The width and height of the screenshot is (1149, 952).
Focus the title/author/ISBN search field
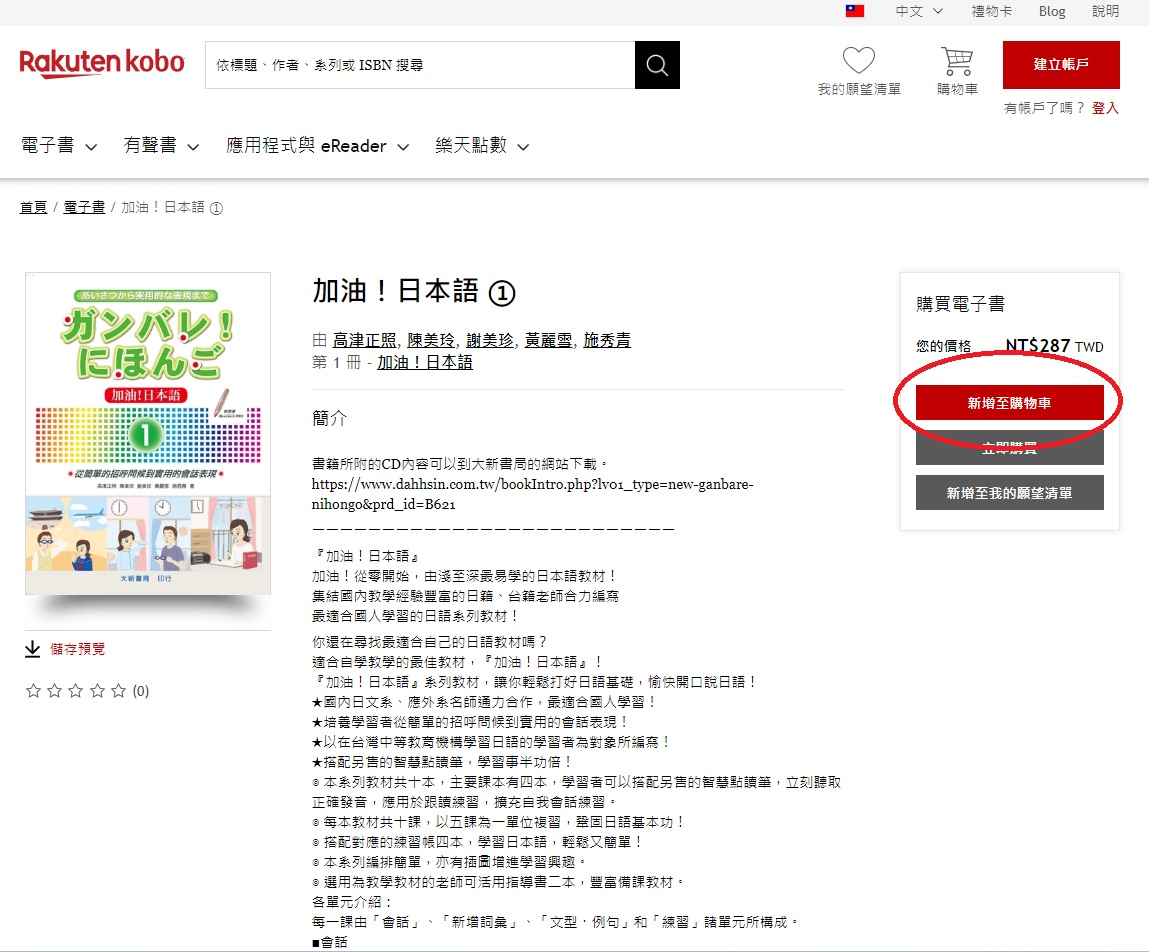[420, 65]
